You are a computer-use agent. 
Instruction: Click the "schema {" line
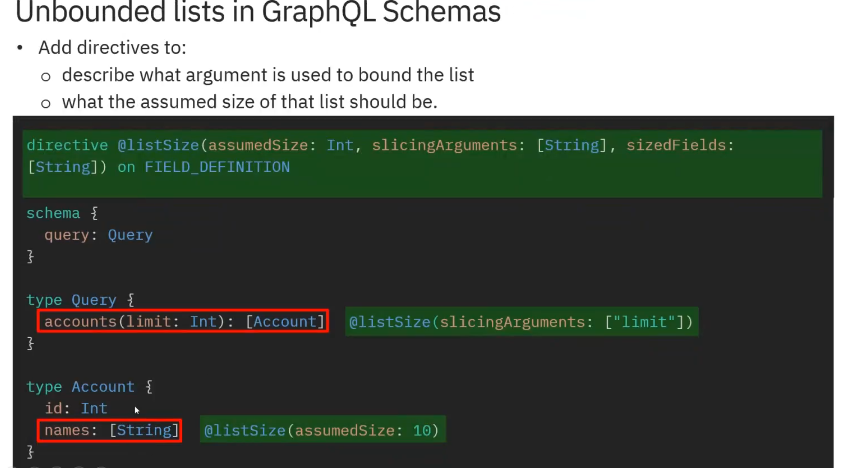tap(62, 214)
